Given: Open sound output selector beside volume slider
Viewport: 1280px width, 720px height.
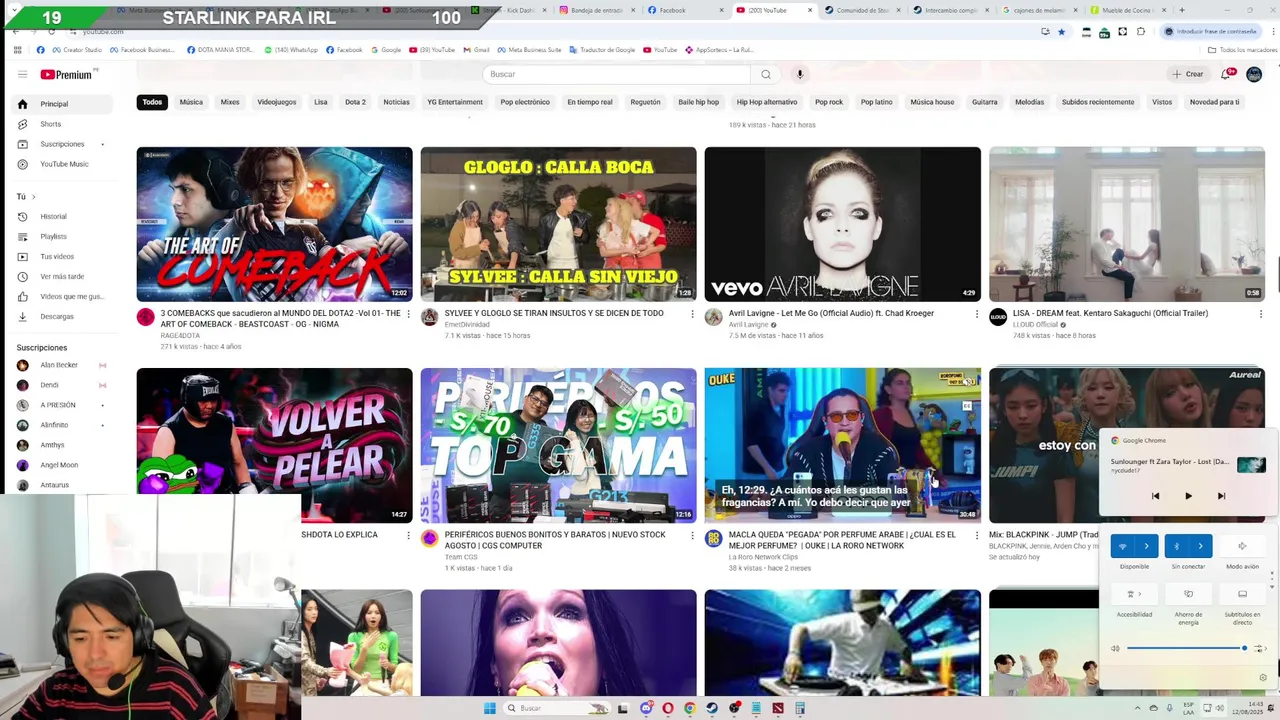Looking at the screenshot, I should (1260, 648).
